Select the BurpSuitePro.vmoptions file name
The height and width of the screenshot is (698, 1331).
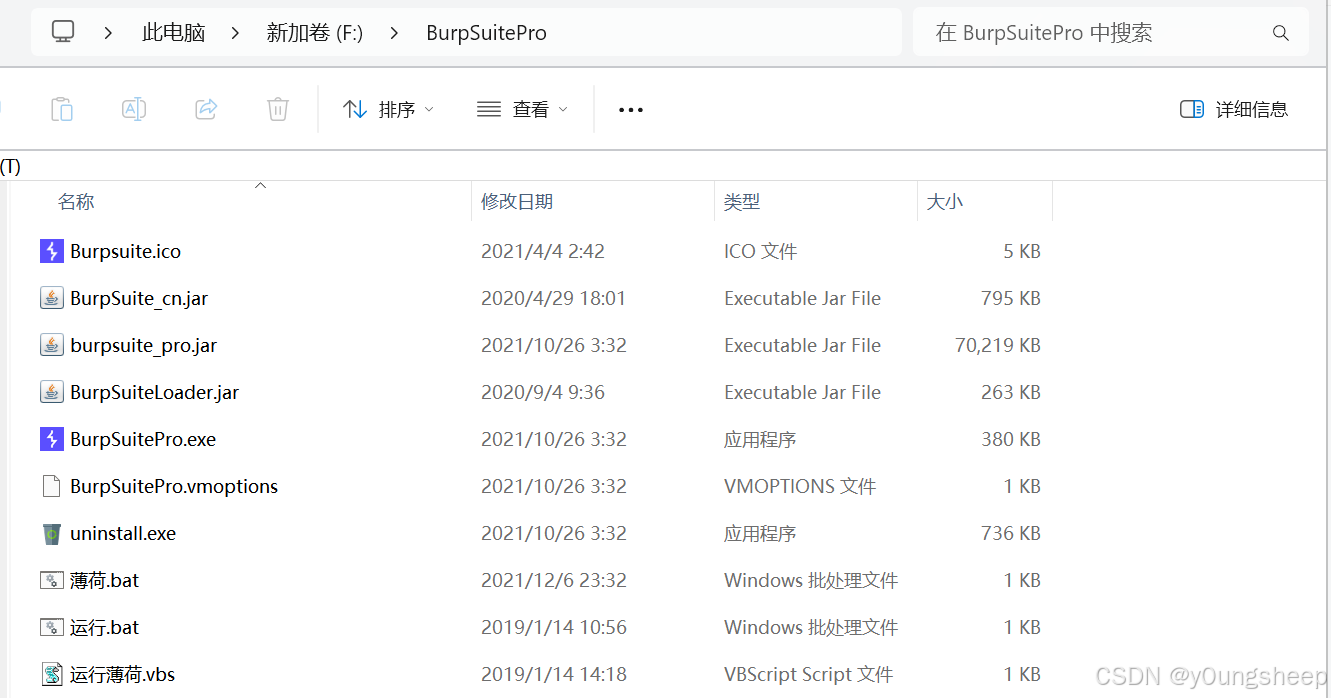pos(174,486)
